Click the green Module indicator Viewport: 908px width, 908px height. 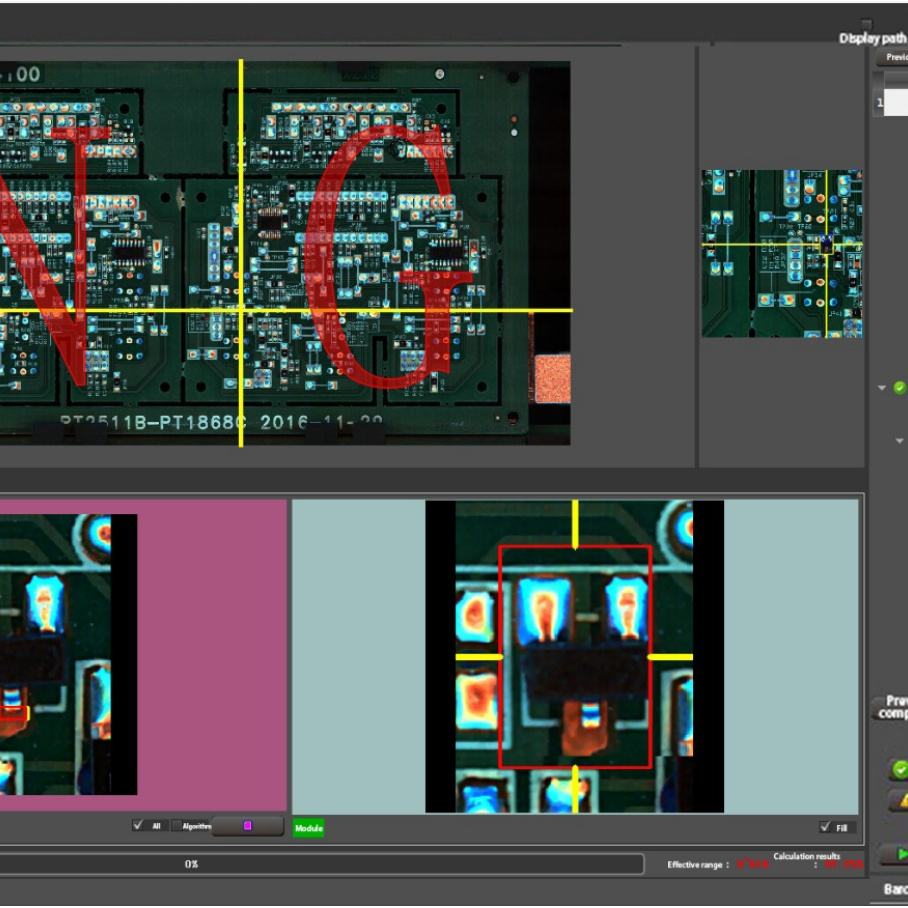(x=308, y=828)
